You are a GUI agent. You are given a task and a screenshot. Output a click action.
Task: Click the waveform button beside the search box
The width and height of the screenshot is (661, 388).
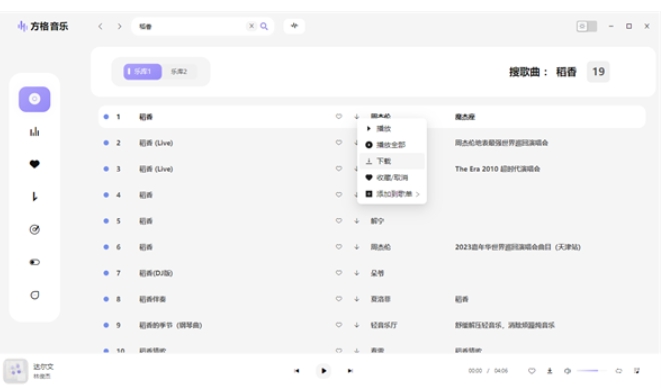[294, 26]
